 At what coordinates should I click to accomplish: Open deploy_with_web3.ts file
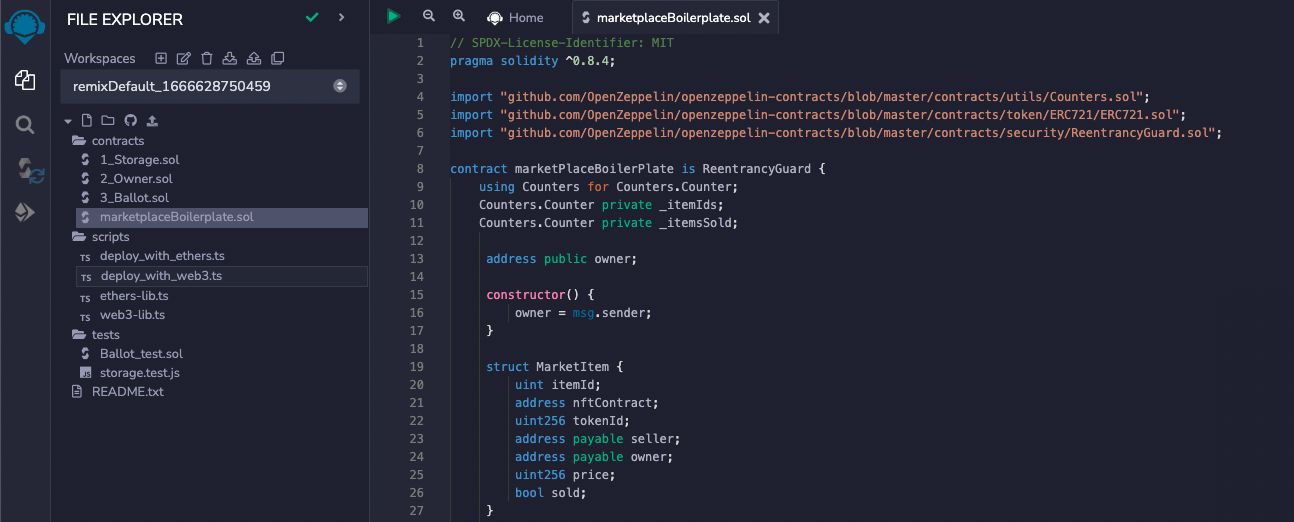click(x=221, y=276)
